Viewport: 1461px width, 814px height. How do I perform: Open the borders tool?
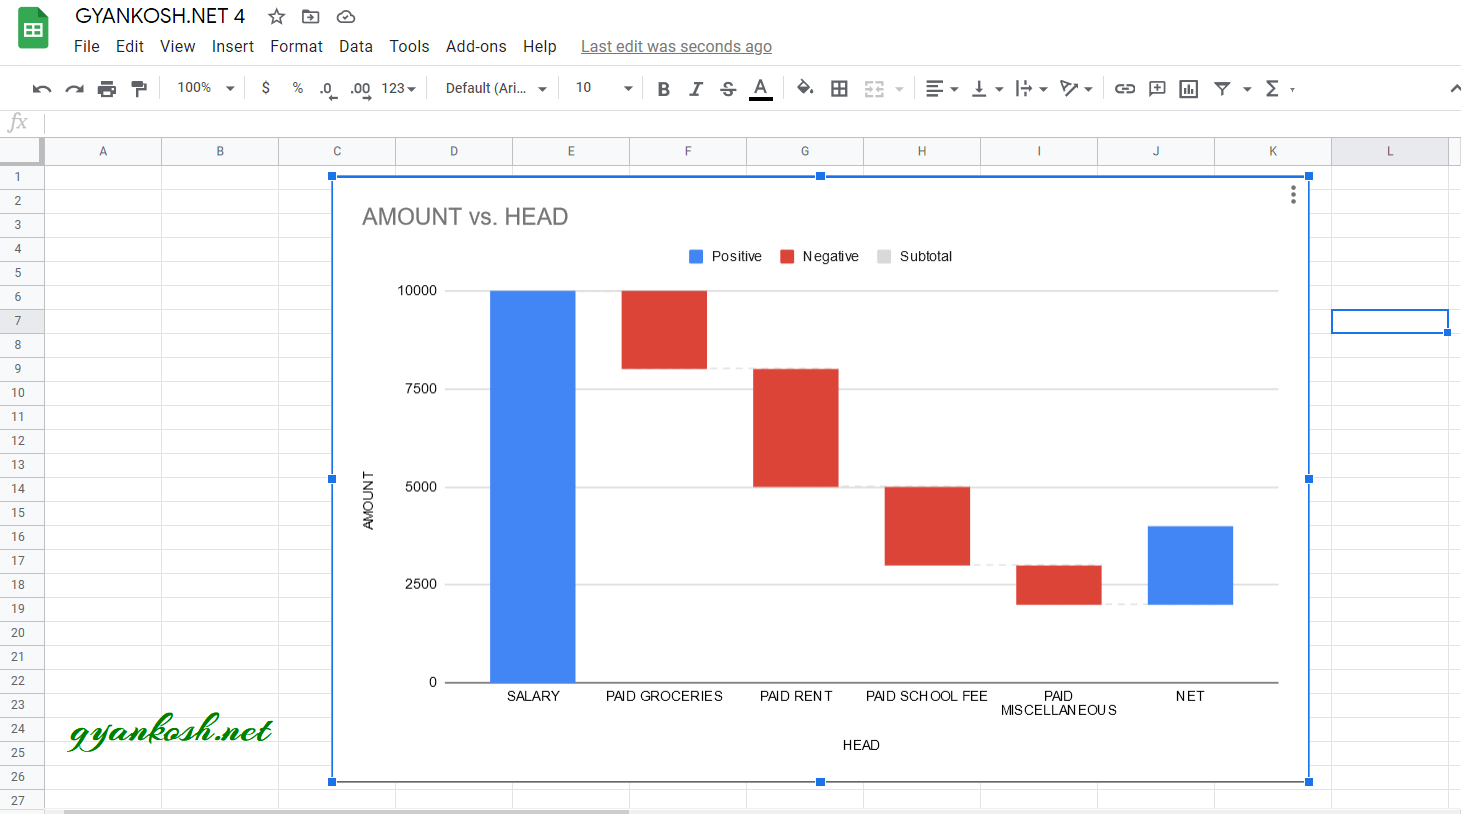pos(839,89)
